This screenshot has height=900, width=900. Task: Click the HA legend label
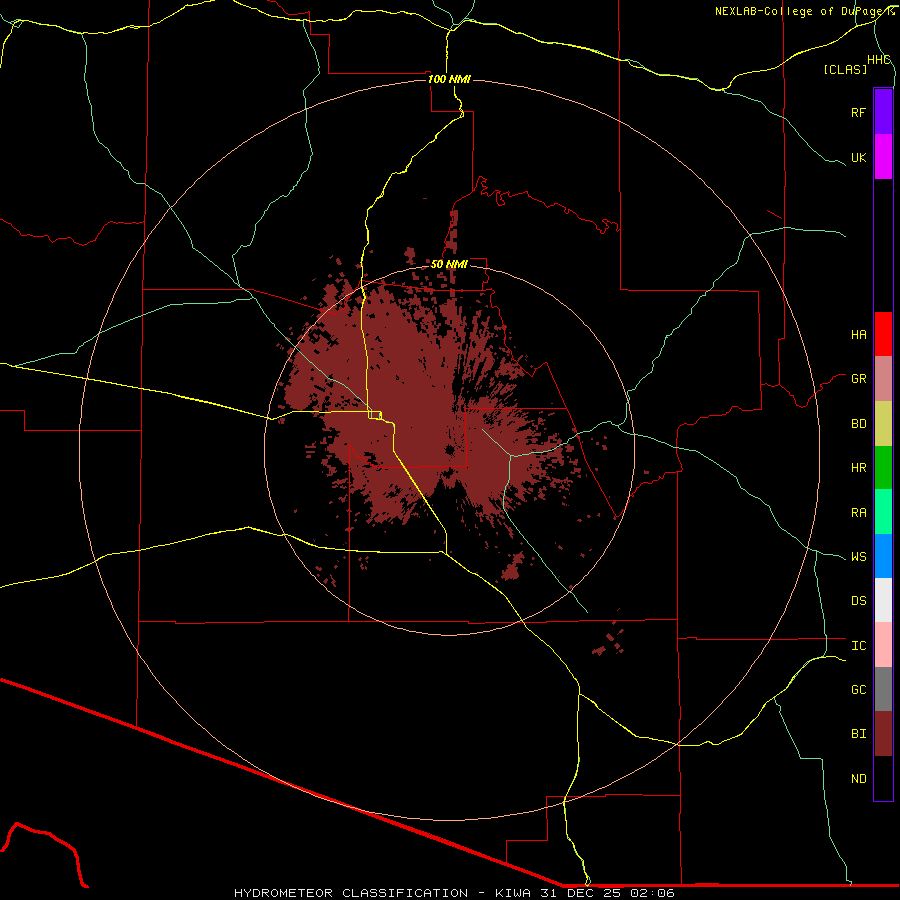[x=858, y=334]
